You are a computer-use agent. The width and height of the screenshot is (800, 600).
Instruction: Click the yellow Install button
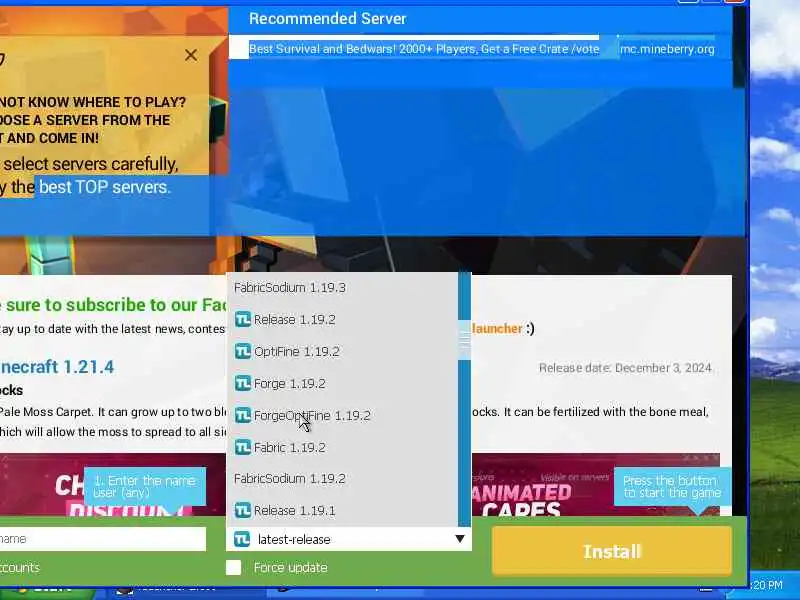point(612,552)
